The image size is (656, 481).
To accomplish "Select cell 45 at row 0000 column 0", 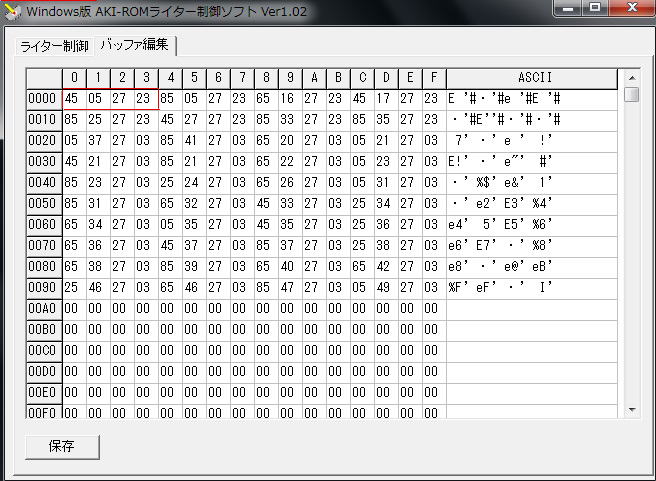I will coord(74,99).
